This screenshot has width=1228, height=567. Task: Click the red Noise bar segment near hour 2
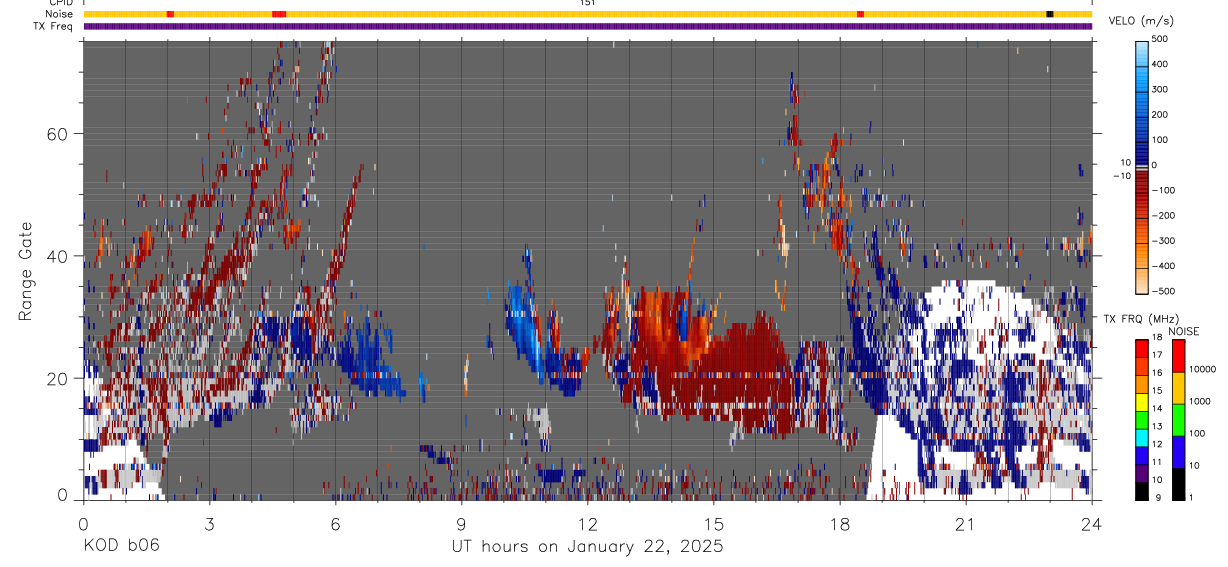click(170, 14)
